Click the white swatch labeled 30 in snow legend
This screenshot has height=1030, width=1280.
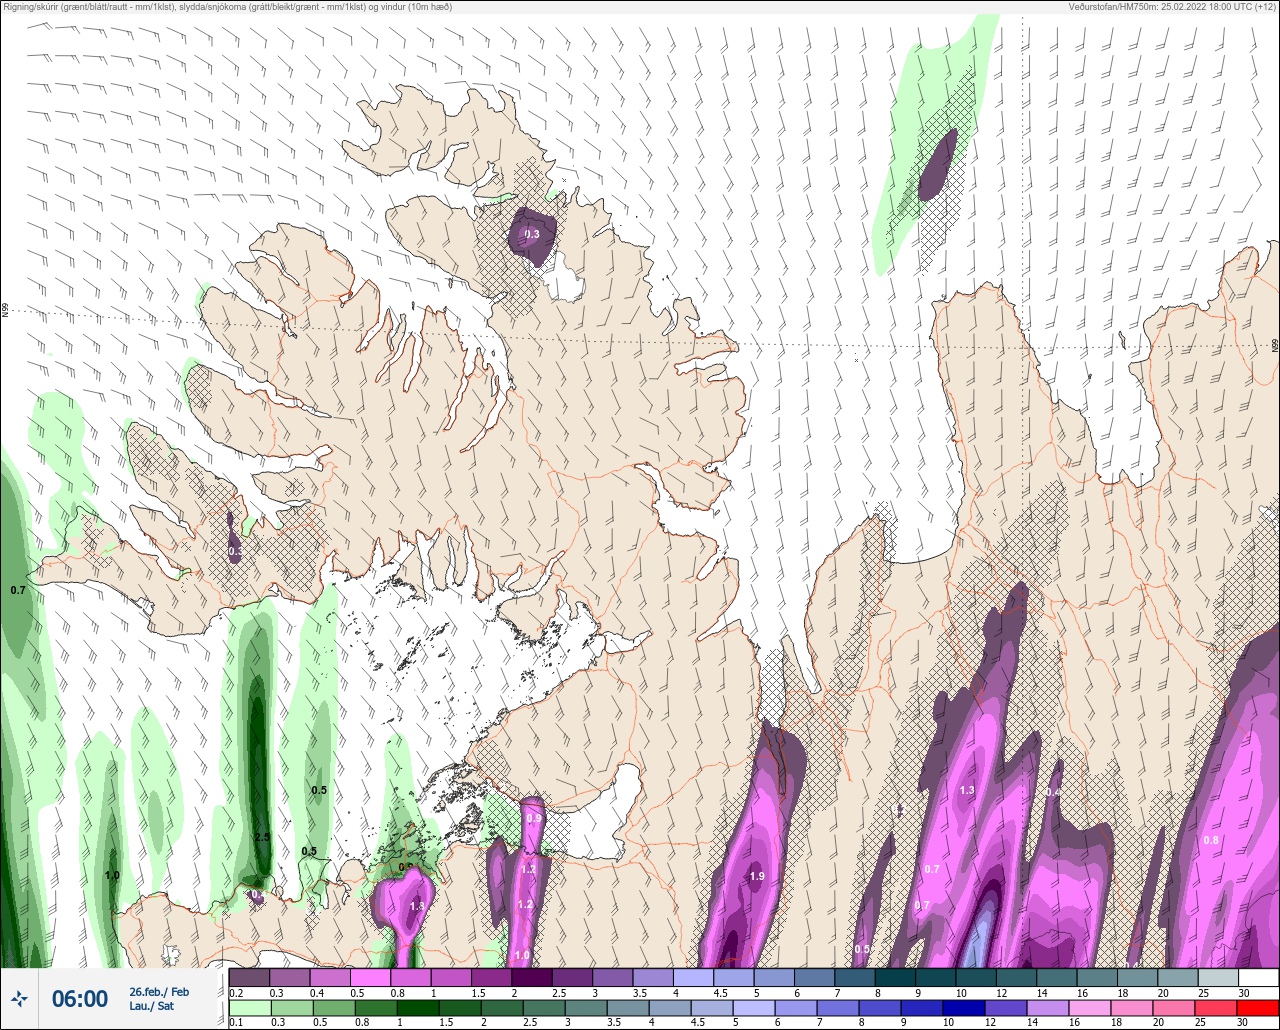1258,978
